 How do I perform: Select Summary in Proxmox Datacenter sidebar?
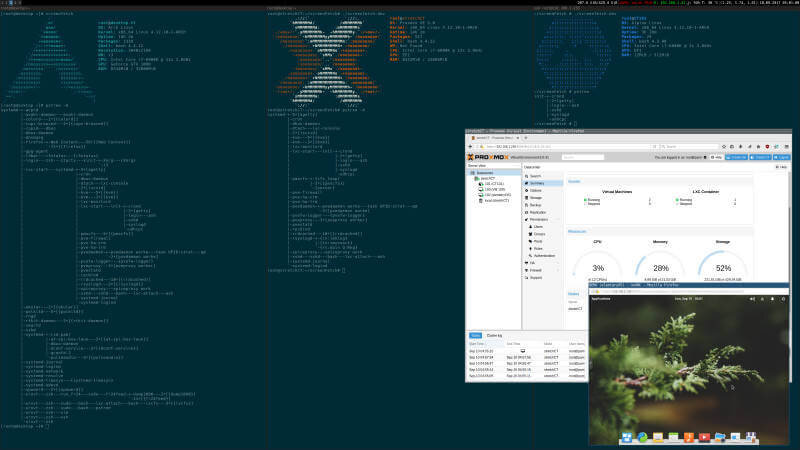pyautogui.click(x=542, y=183)
